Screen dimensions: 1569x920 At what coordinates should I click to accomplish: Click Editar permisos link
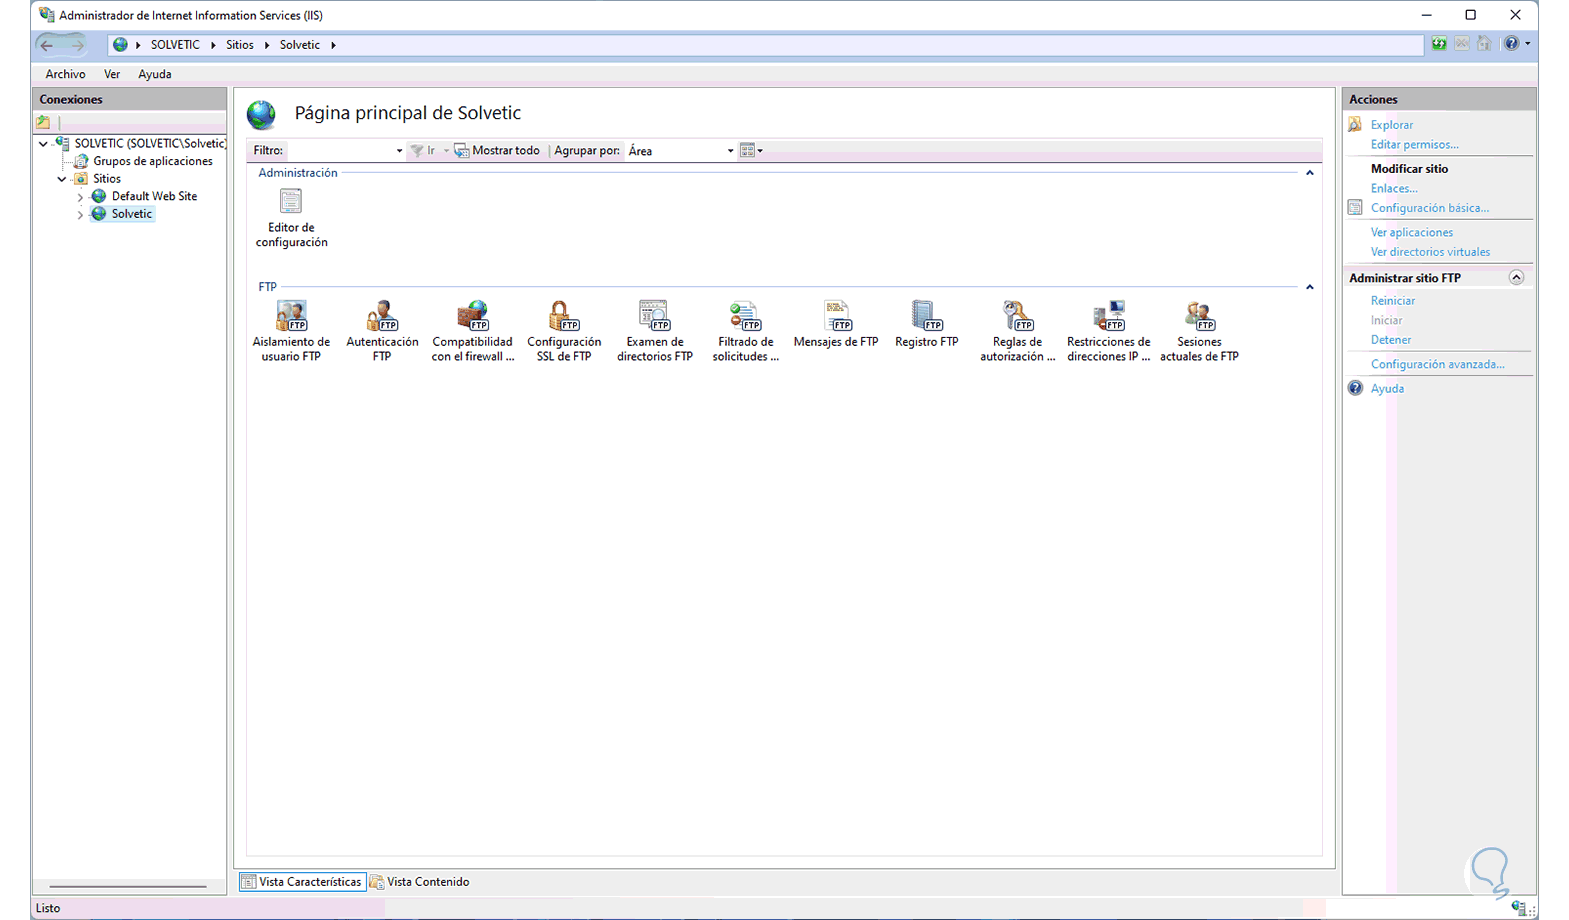point(1415,145)
